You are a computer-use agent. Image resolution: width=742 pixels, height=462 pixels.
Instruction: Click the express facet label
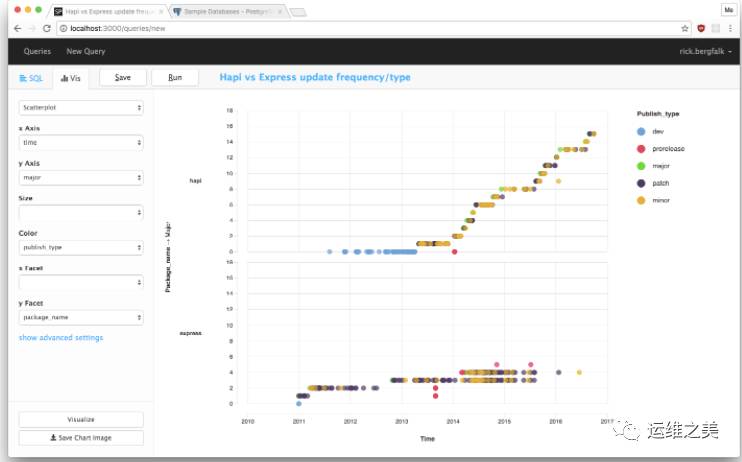[190, 333]
